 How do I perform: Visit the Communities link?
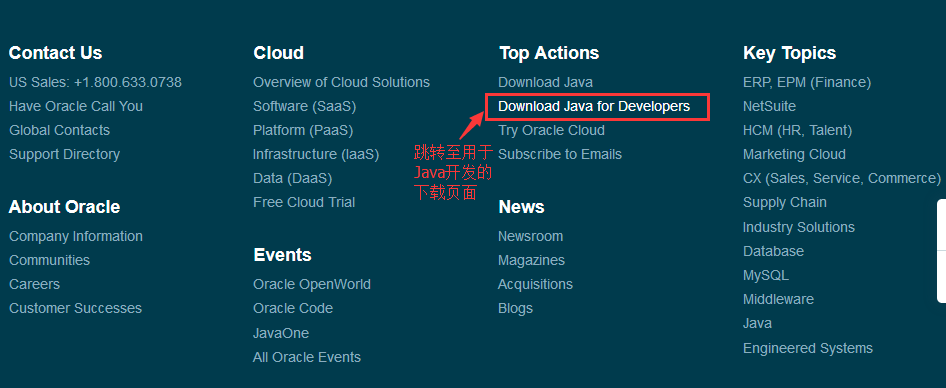49,260
